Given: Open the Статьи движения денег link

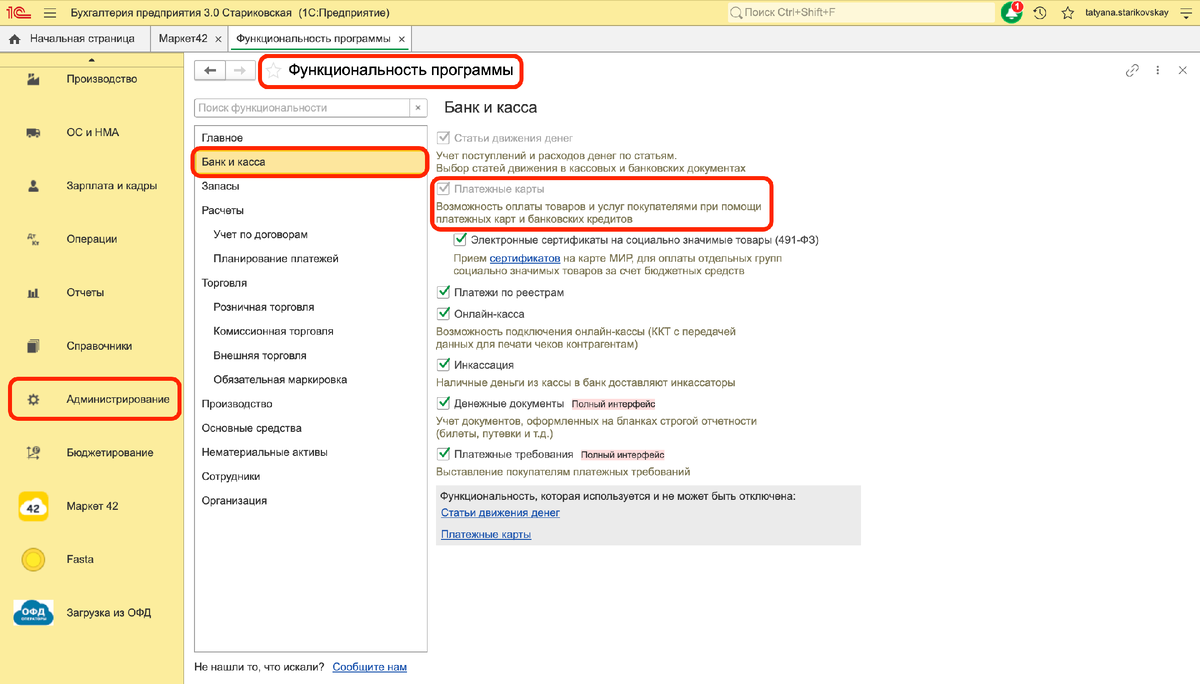Looking at the screenshot, I should 500,513.
